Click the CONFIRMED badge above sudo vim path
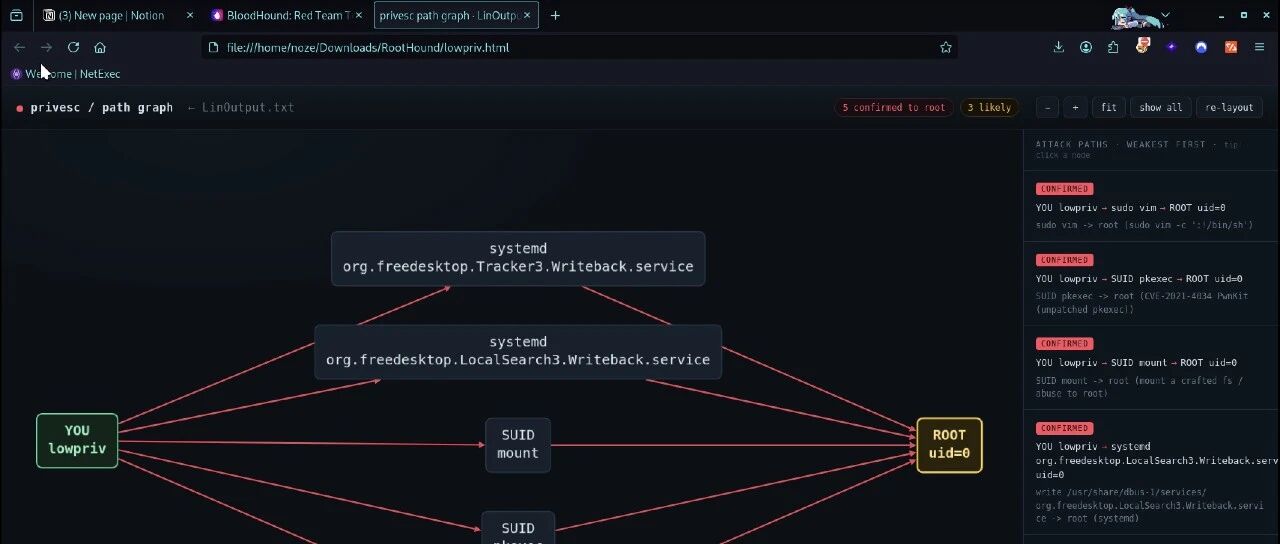 (1064, 189)
